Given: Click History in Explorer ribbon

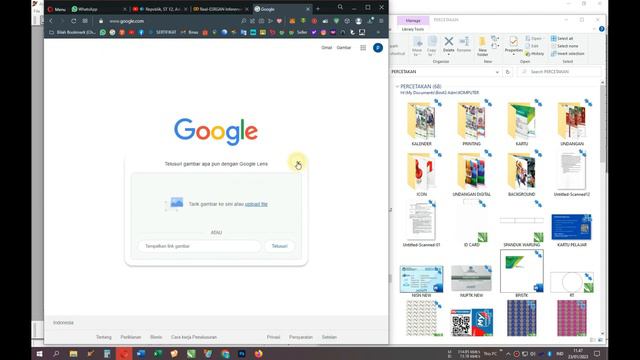Looking at the screenshot, I should [x=535, y=54].
